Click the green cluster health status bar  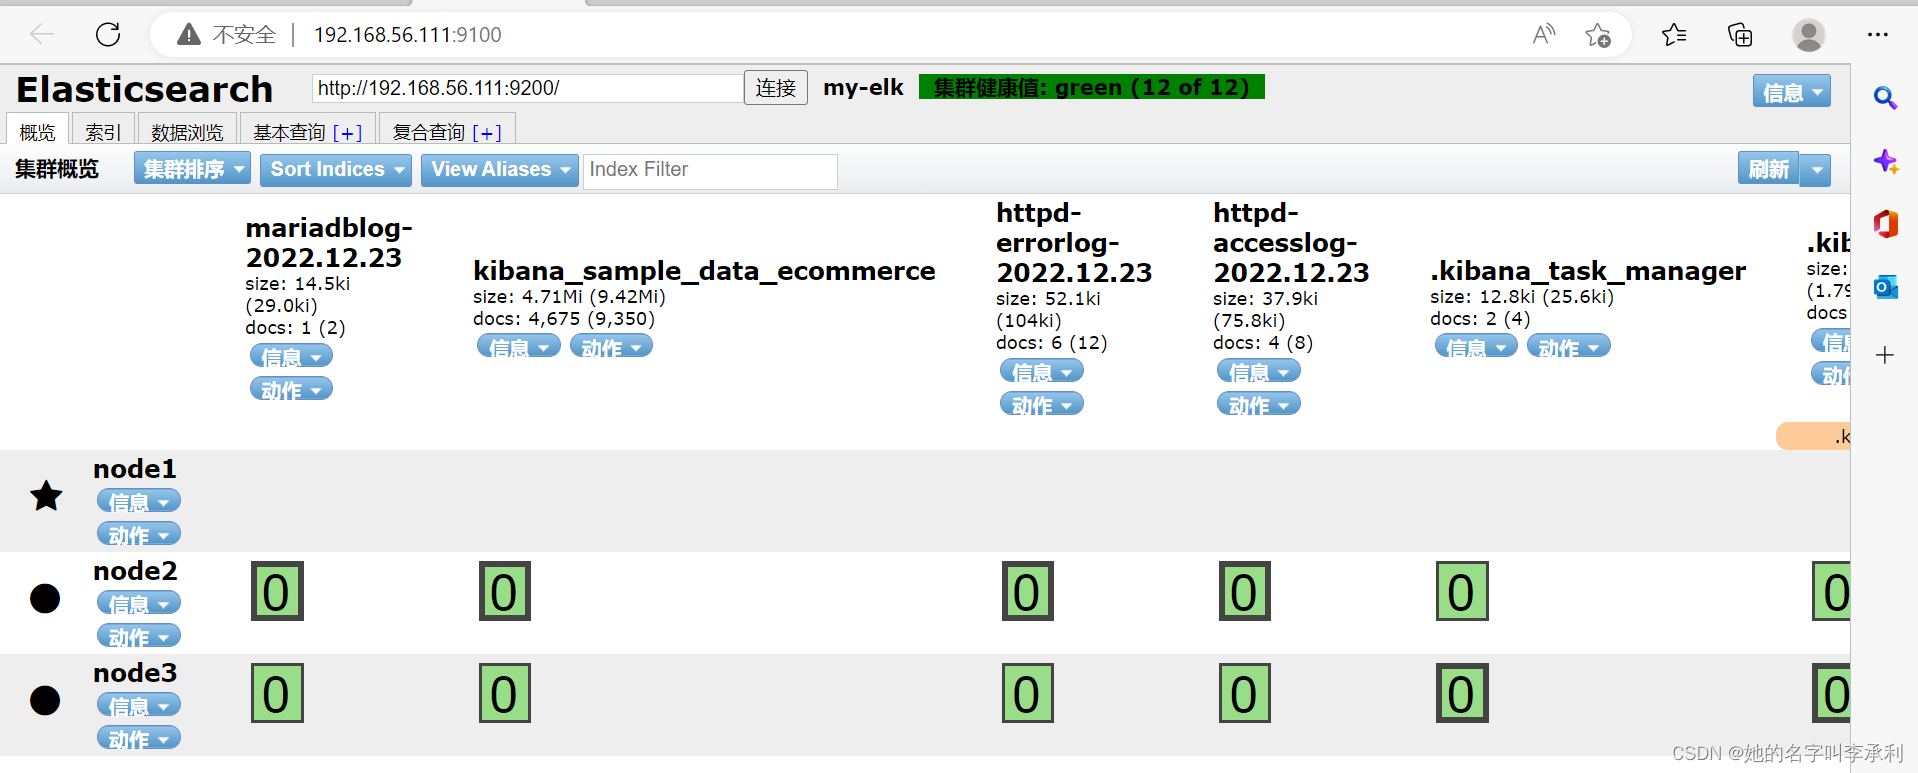(x=1092, y=87)
